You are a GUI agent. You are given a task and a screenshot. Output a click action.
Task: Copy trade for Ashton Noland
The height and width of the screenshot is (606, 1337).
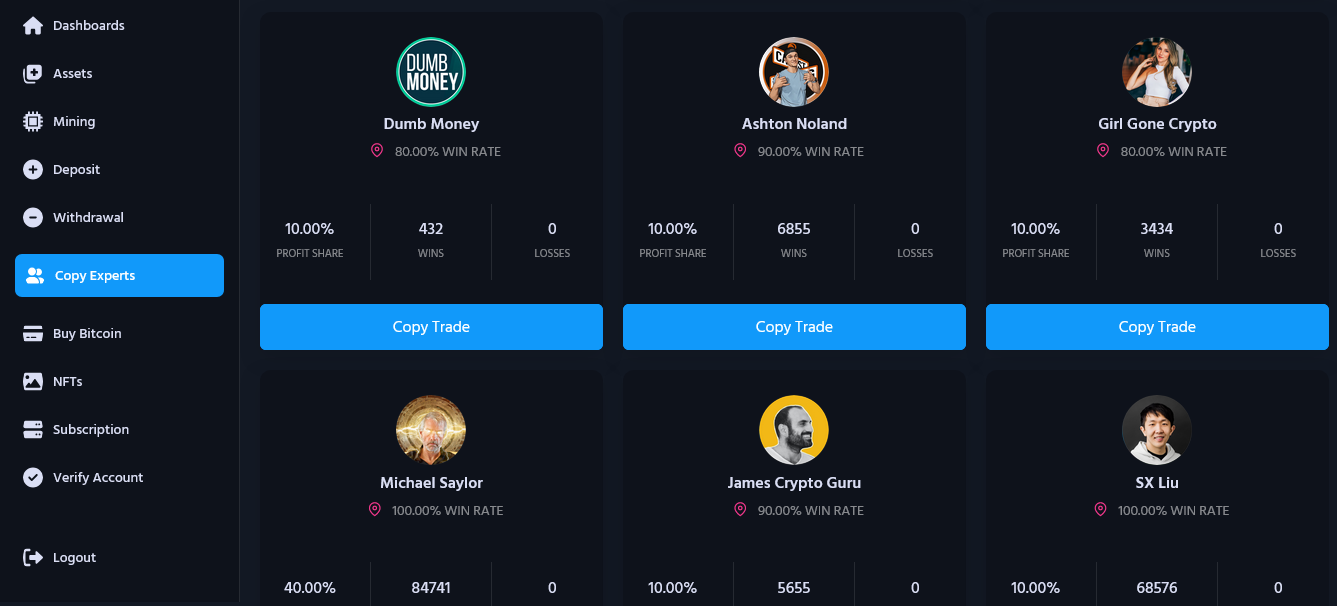pos(794,327)
